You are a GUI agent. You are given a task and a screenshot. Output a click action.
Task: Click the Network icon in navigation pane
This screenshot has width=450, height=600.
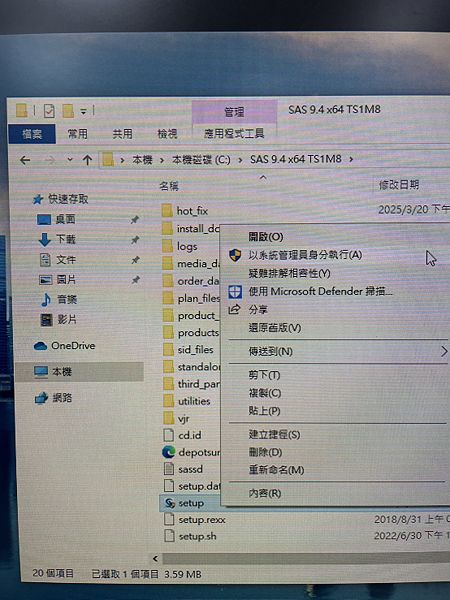pyautogui.click(x=41, y=398)
